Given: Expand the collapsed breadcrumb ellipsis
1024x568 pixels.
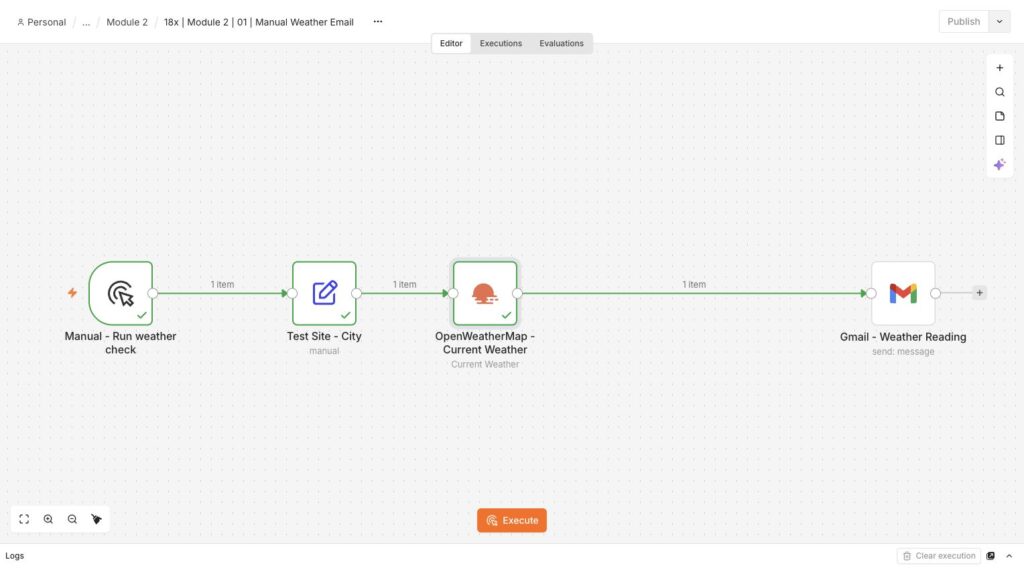Looking at the screenshot, I should (86, 22).
